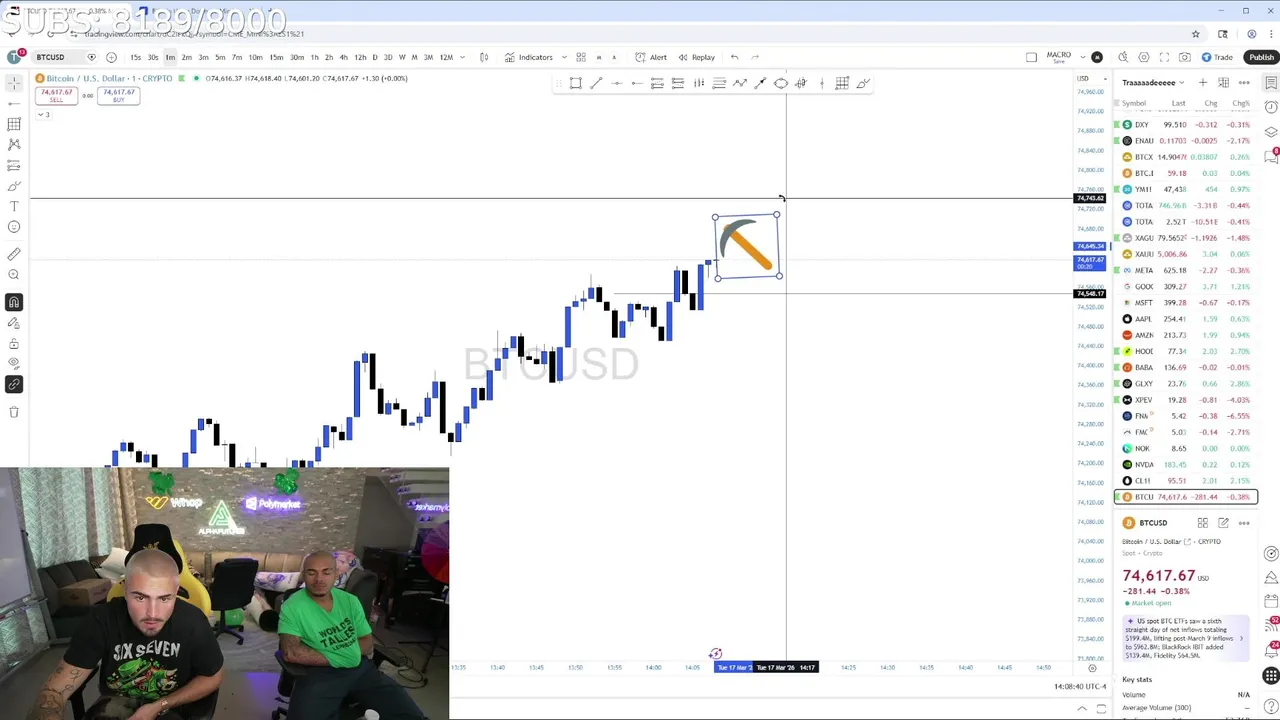Click the Undo arrow
Image resolution: width=1280 pixels, height=720 pixels.
click(x=734, y=57)
